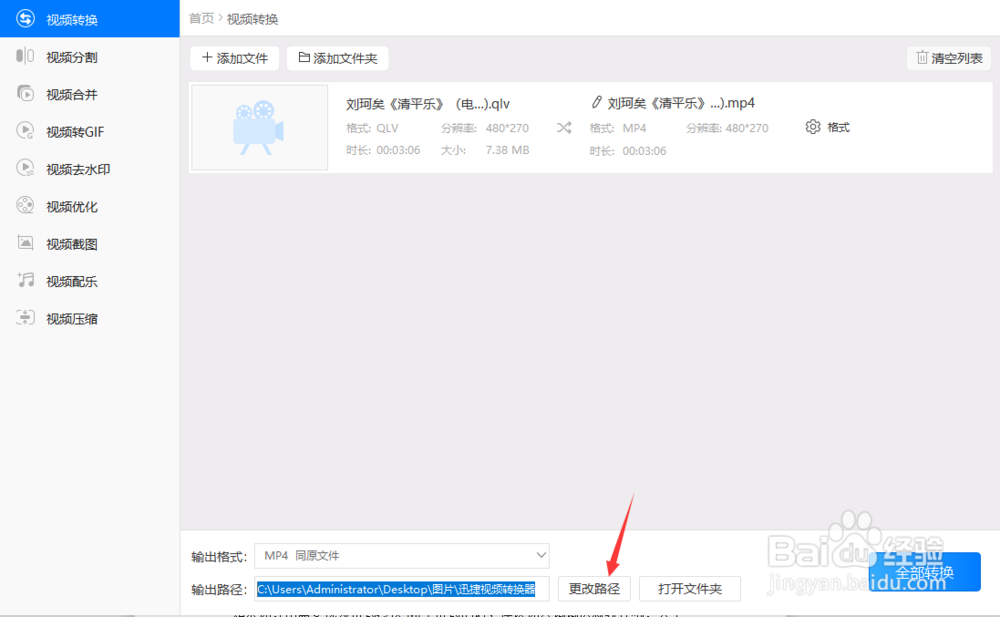Open the 输出格式 output format dropdown
1000x617 pixels.
[x=401, y=555]
